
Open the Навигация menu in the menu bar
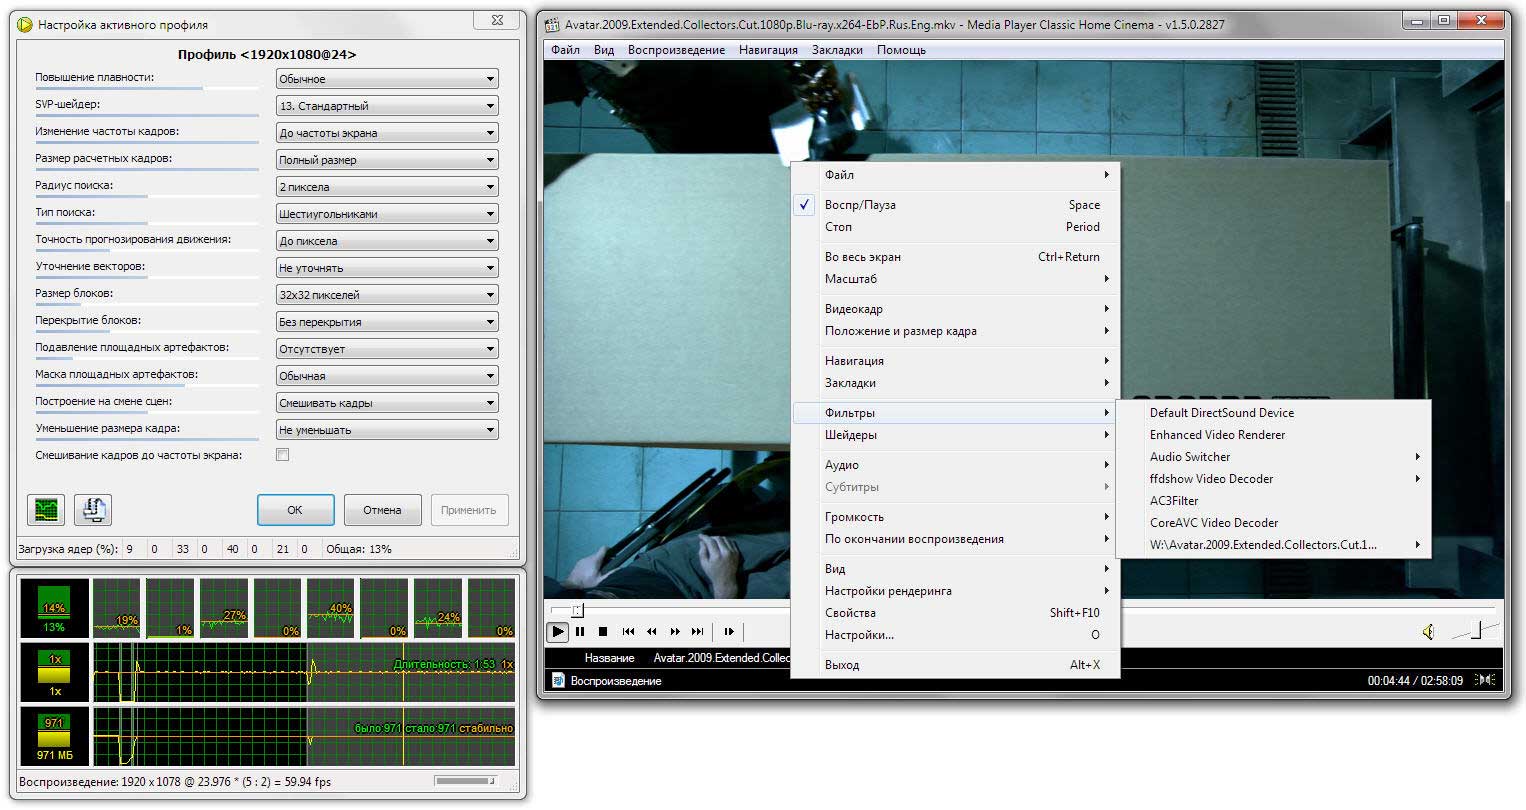coord(768,50)
